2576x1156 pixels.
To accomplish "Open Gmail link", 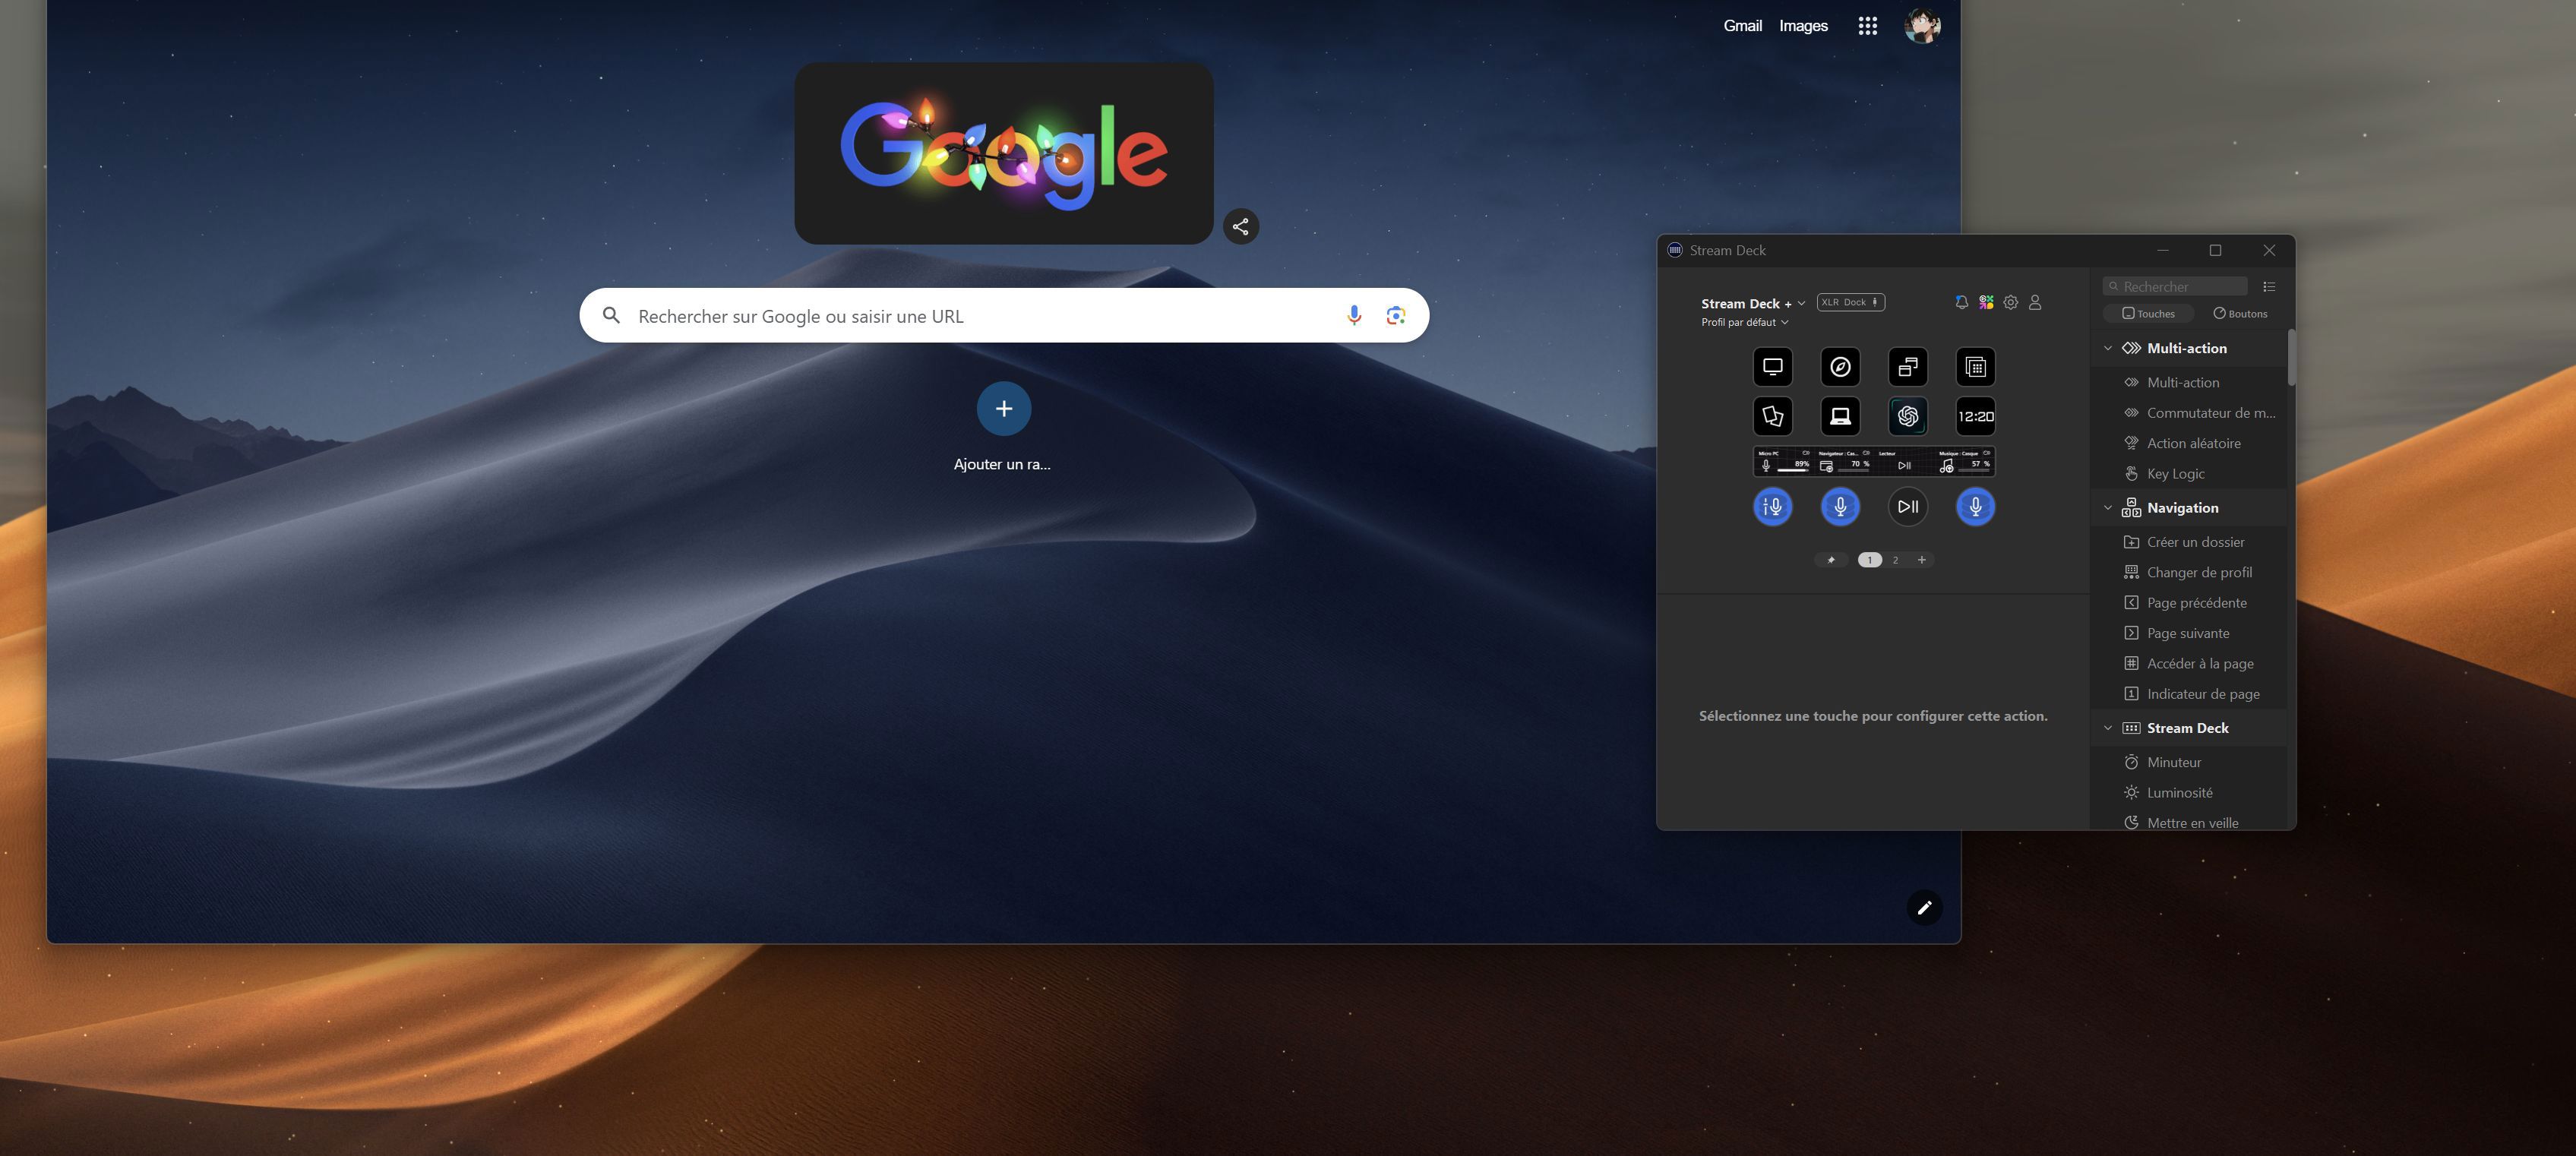I will coord(1742,26).
